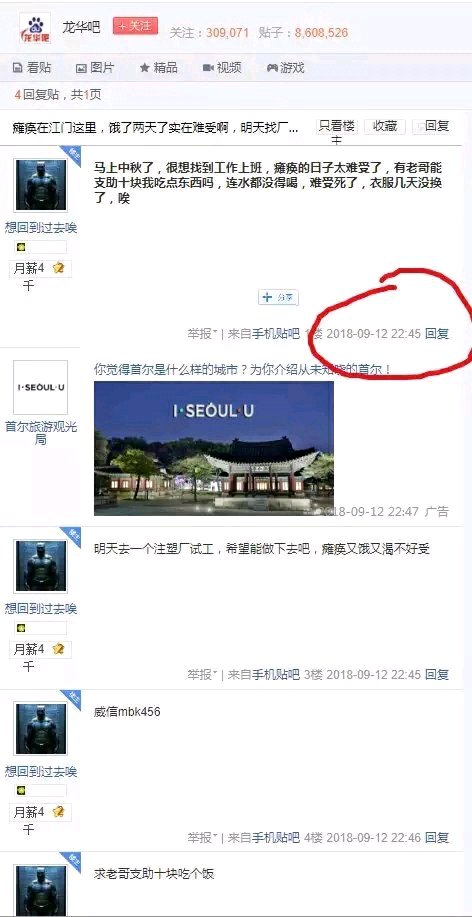This screenshot has height=917, width=472.
Task: Follow the forum with +关注 button
Action: coord(135,26)
